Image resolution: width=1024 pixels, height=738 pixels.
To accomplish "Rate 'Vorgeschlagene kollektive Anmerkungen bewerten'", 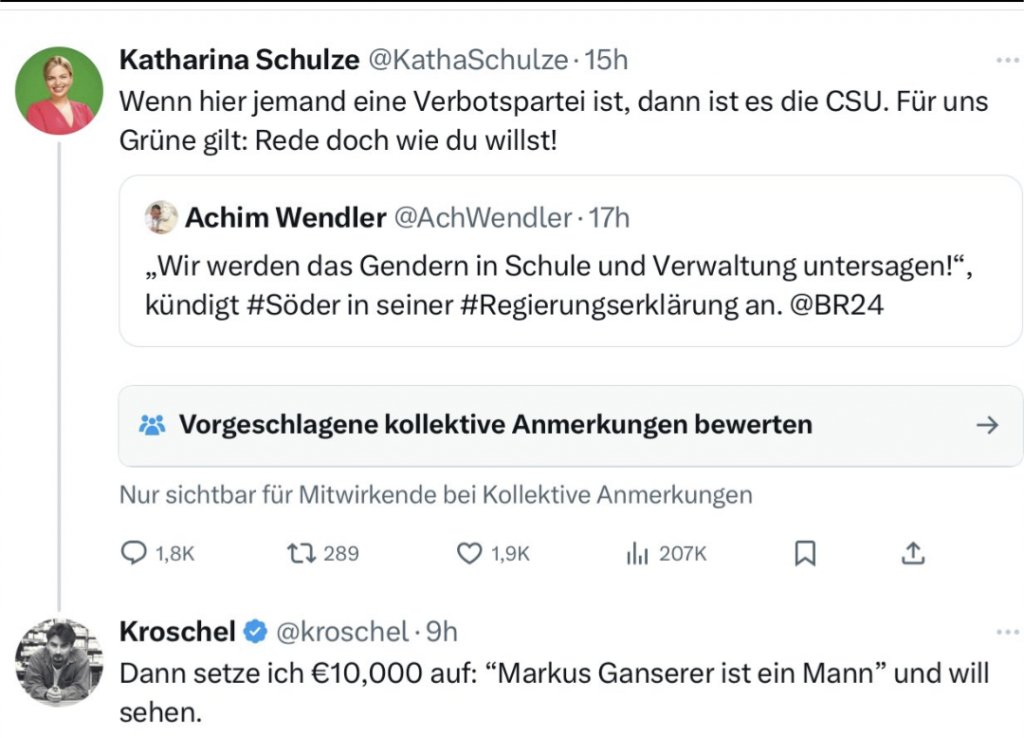I will pos(495,425).
